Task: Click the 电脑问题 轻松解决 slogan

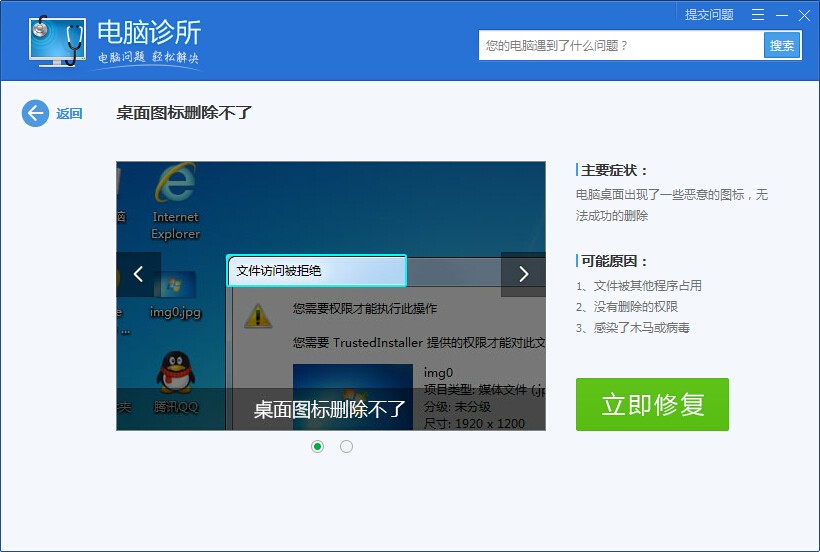Action: point(149,57)
